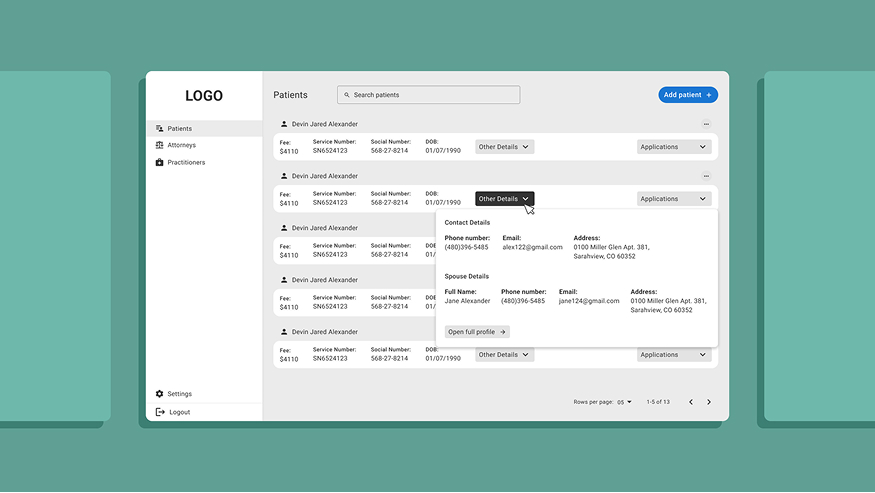This screenshot has height=493, width=875.
Task: Click service number SN6524123 in the second row
Action: (x=330, y=203)
